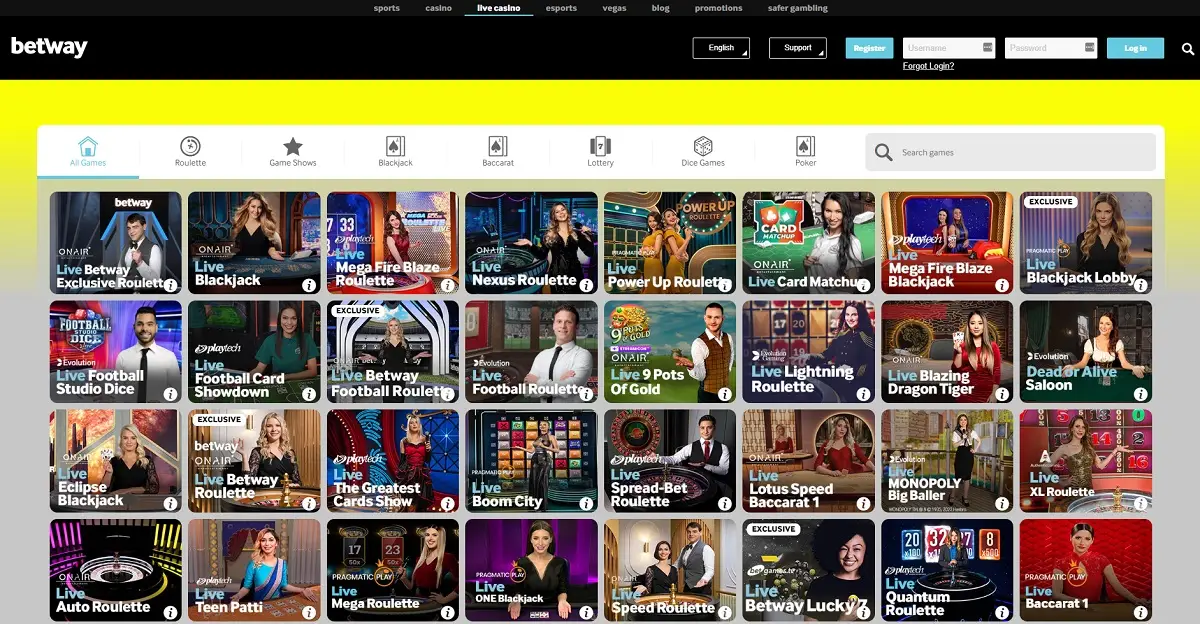Launch the Live XL Roulette game
The image size is (1200, 624).
coord(1086,460)
